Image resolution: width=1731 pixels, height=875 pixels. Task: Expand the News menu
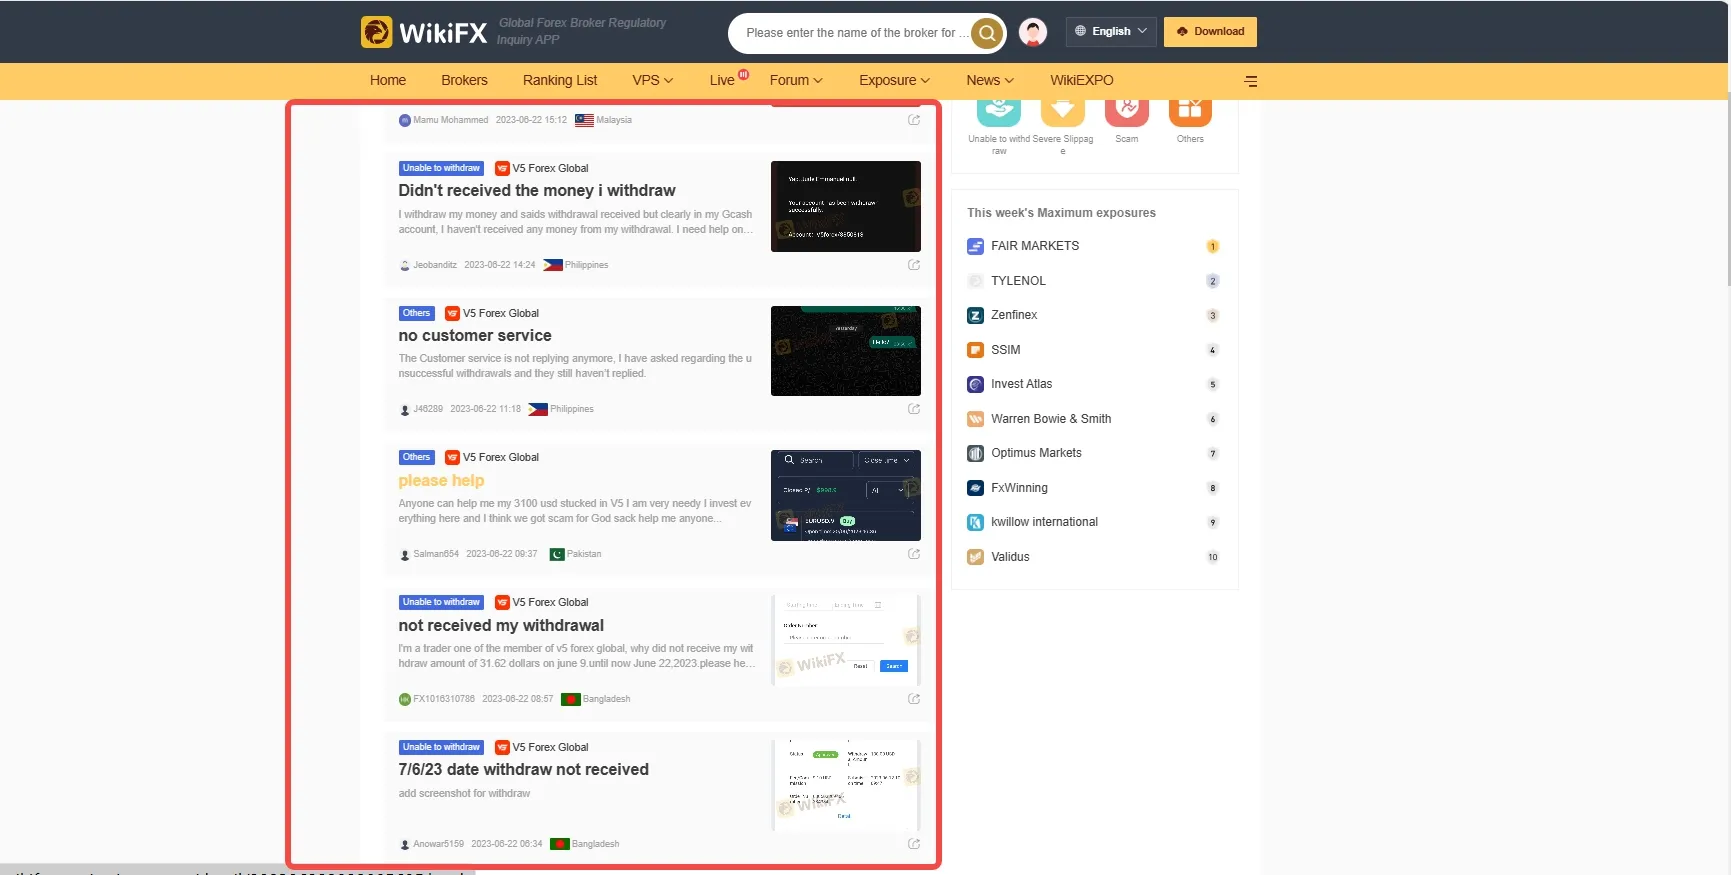990,81
